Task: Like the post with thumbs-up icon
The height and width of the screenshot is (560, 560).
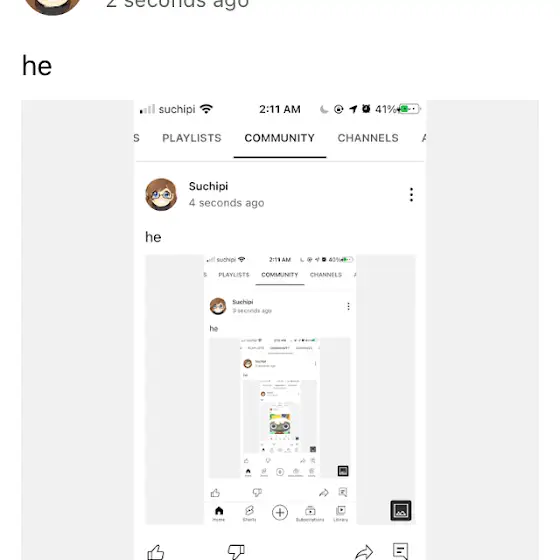Action: click(156, 552)
